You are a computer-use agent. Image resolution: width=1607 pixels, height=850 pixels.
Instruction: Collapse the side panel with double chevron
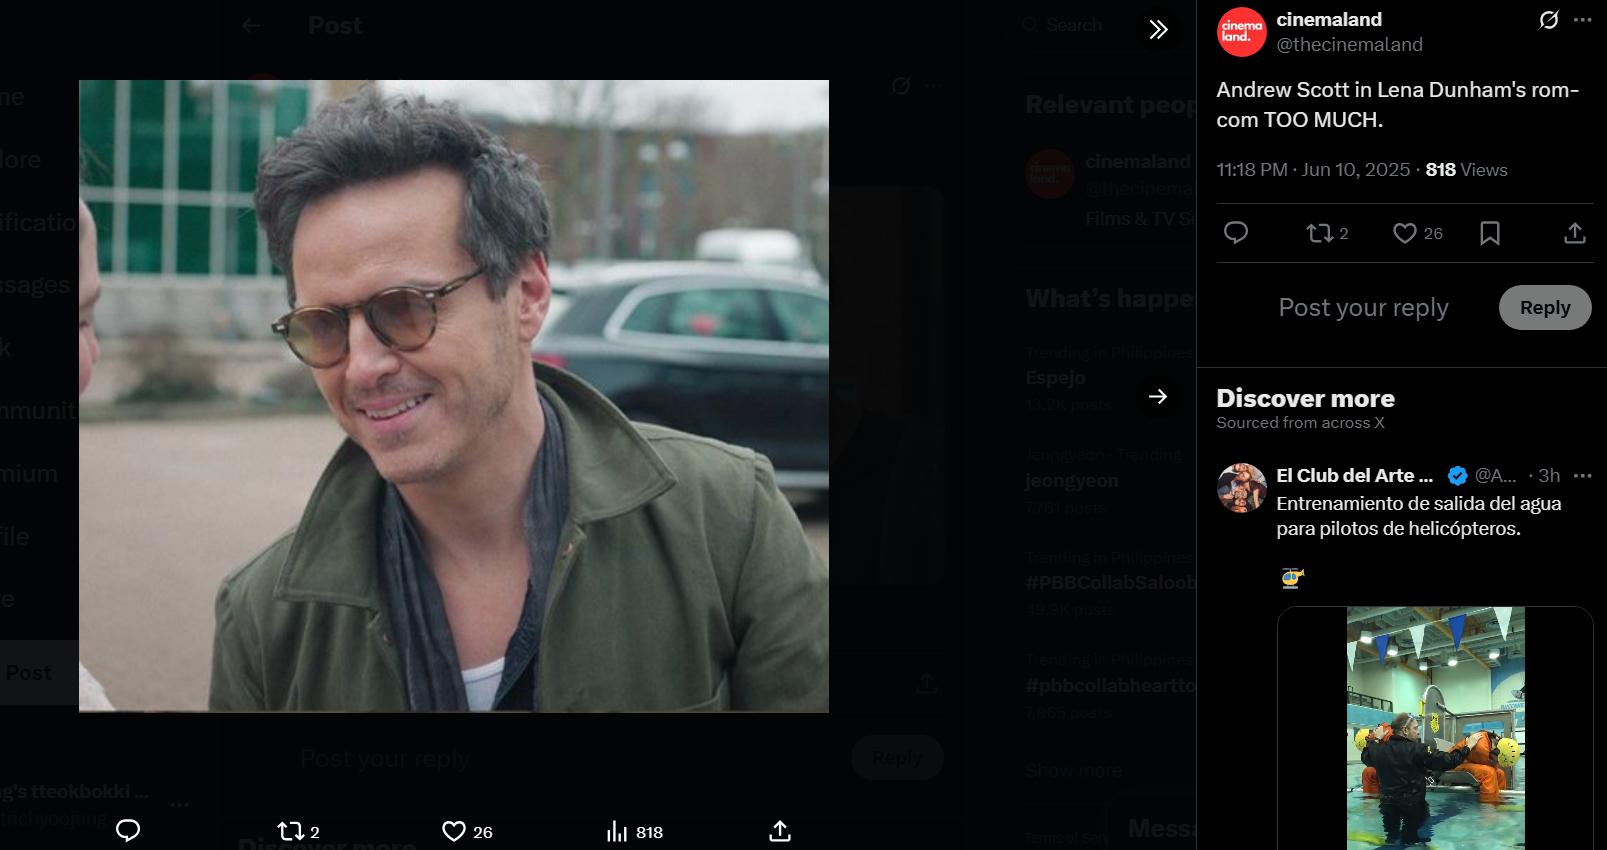1158,29
